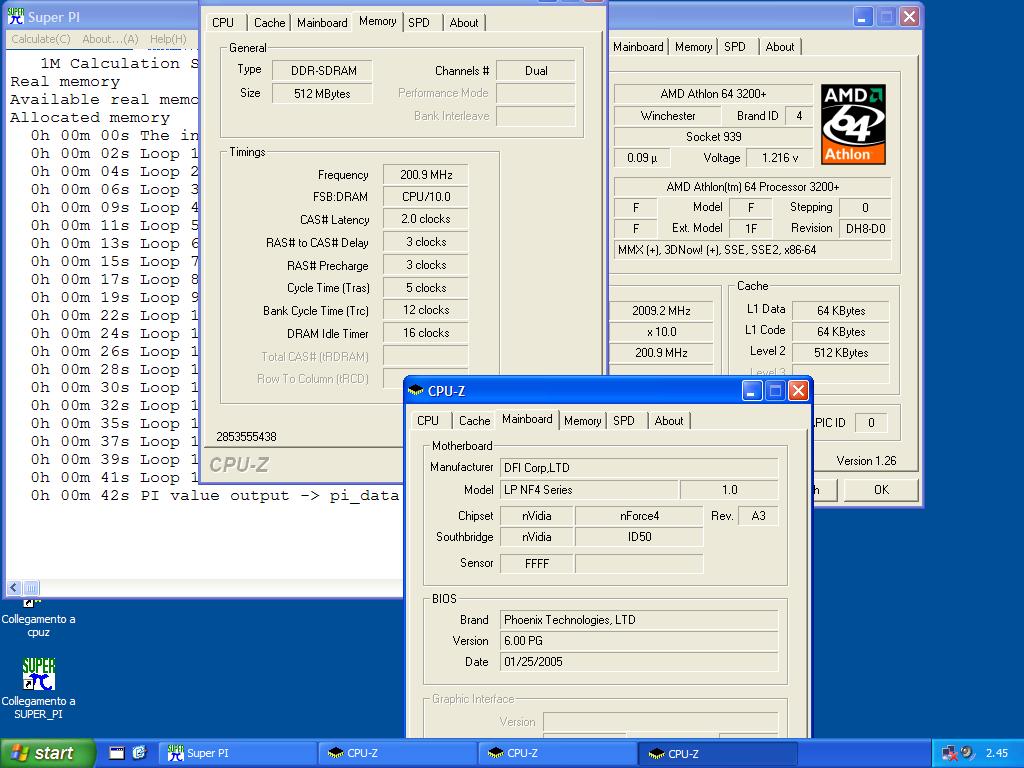
Task: Open About tab in background processor window
Action: click(x=780, y=47)
